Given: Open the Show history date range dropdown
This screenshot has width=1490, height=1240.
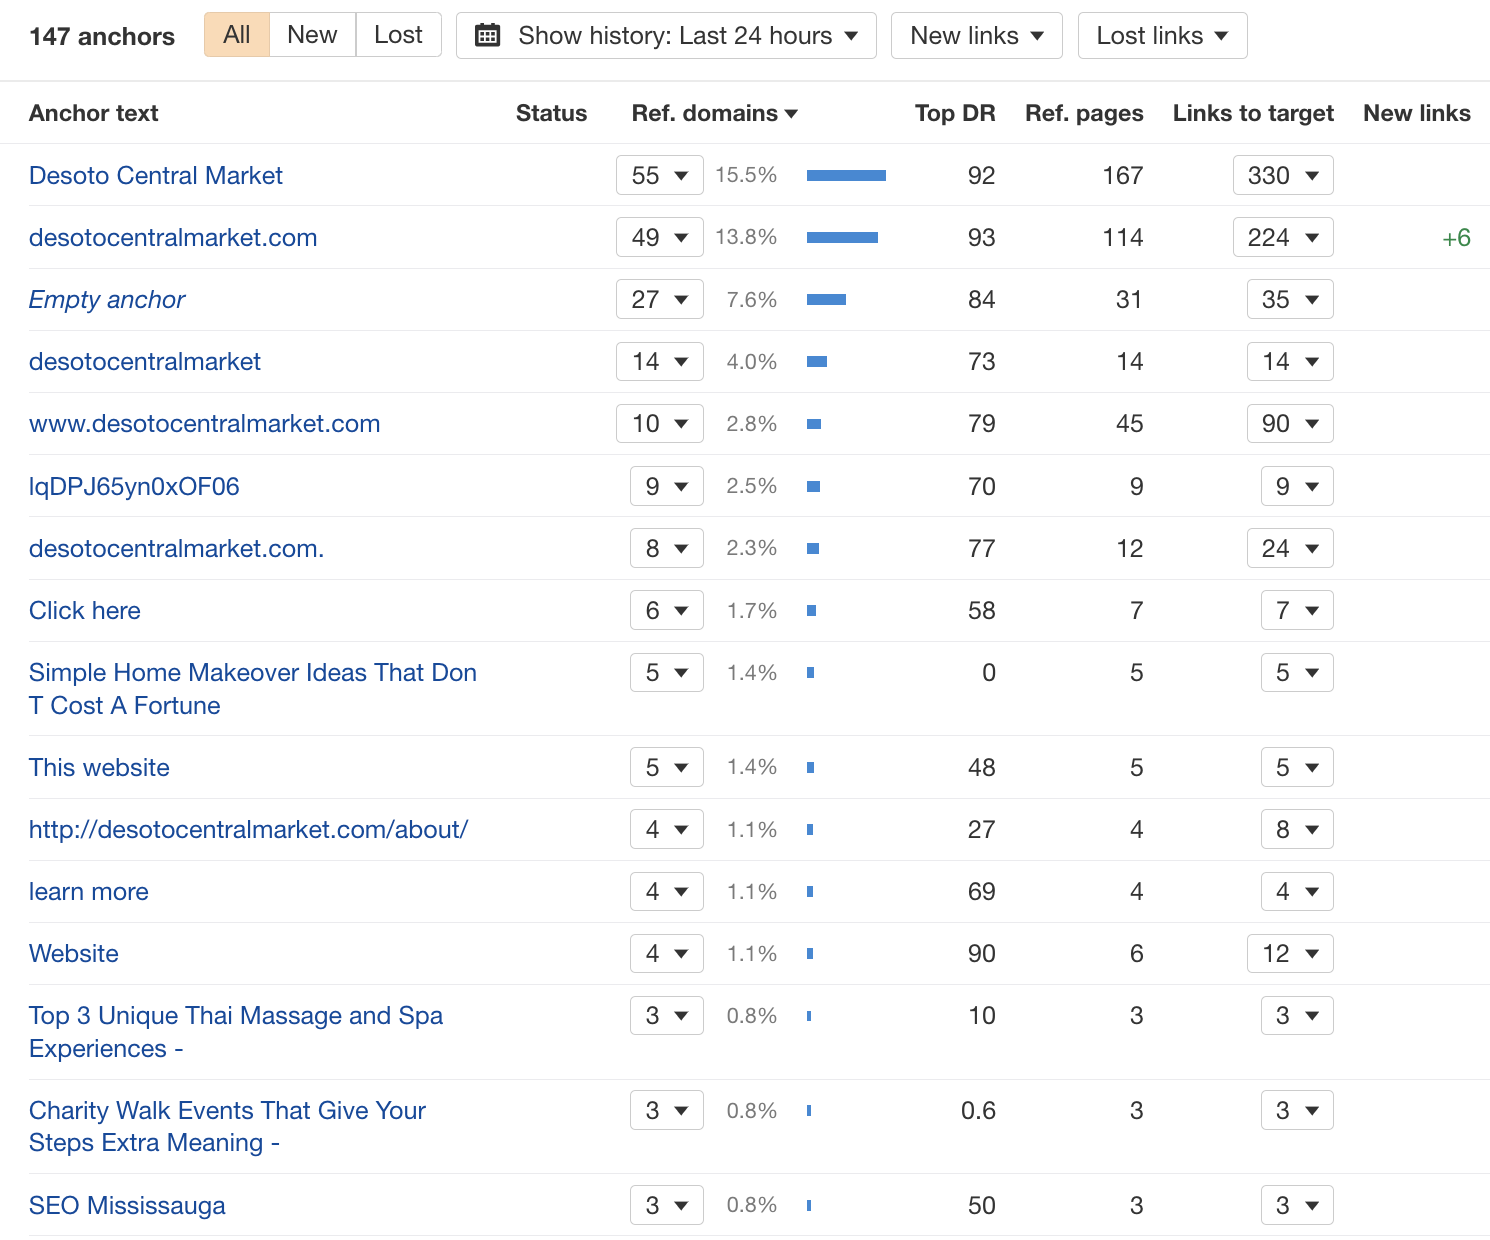Looking at the screenshot, I should pos(666,36).
